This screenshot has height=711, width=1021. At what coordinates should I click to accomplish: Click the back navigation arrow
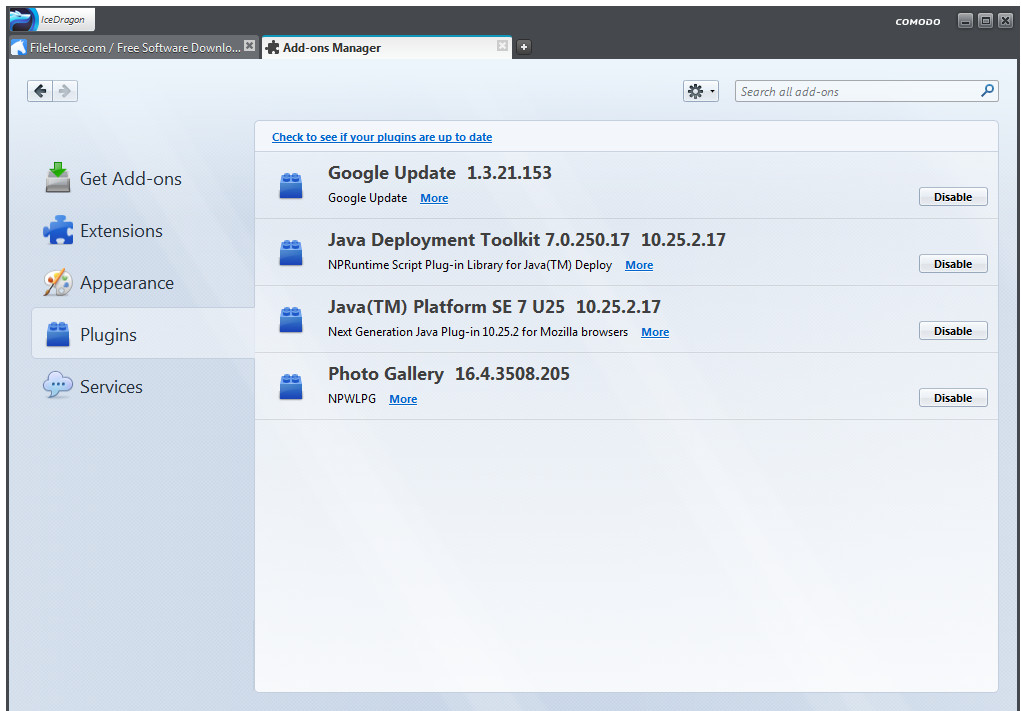tap(39, 90)
